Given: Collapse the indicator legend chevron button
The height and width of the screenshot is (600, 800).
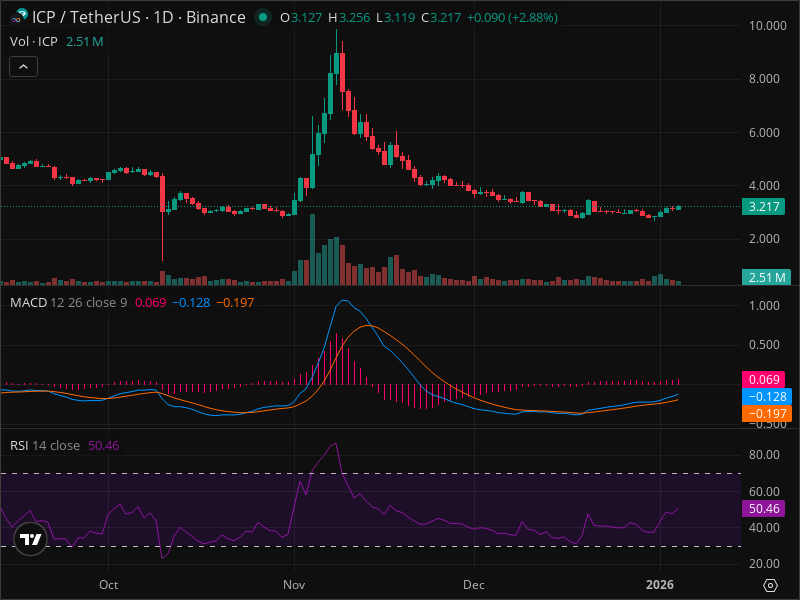Looking at the screenshot, I should point(23,66).
